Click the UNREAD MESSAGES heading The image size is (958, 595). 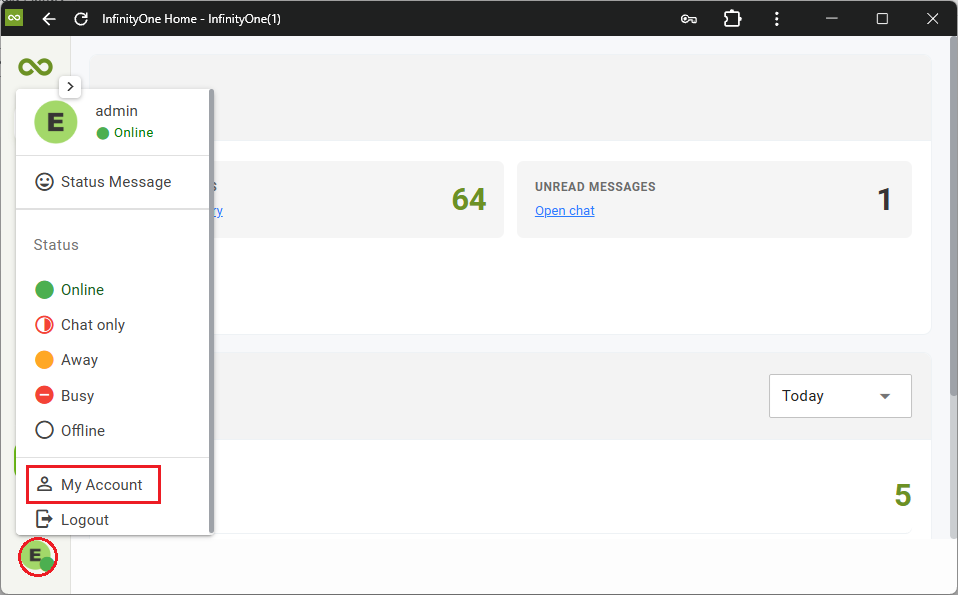595,187
